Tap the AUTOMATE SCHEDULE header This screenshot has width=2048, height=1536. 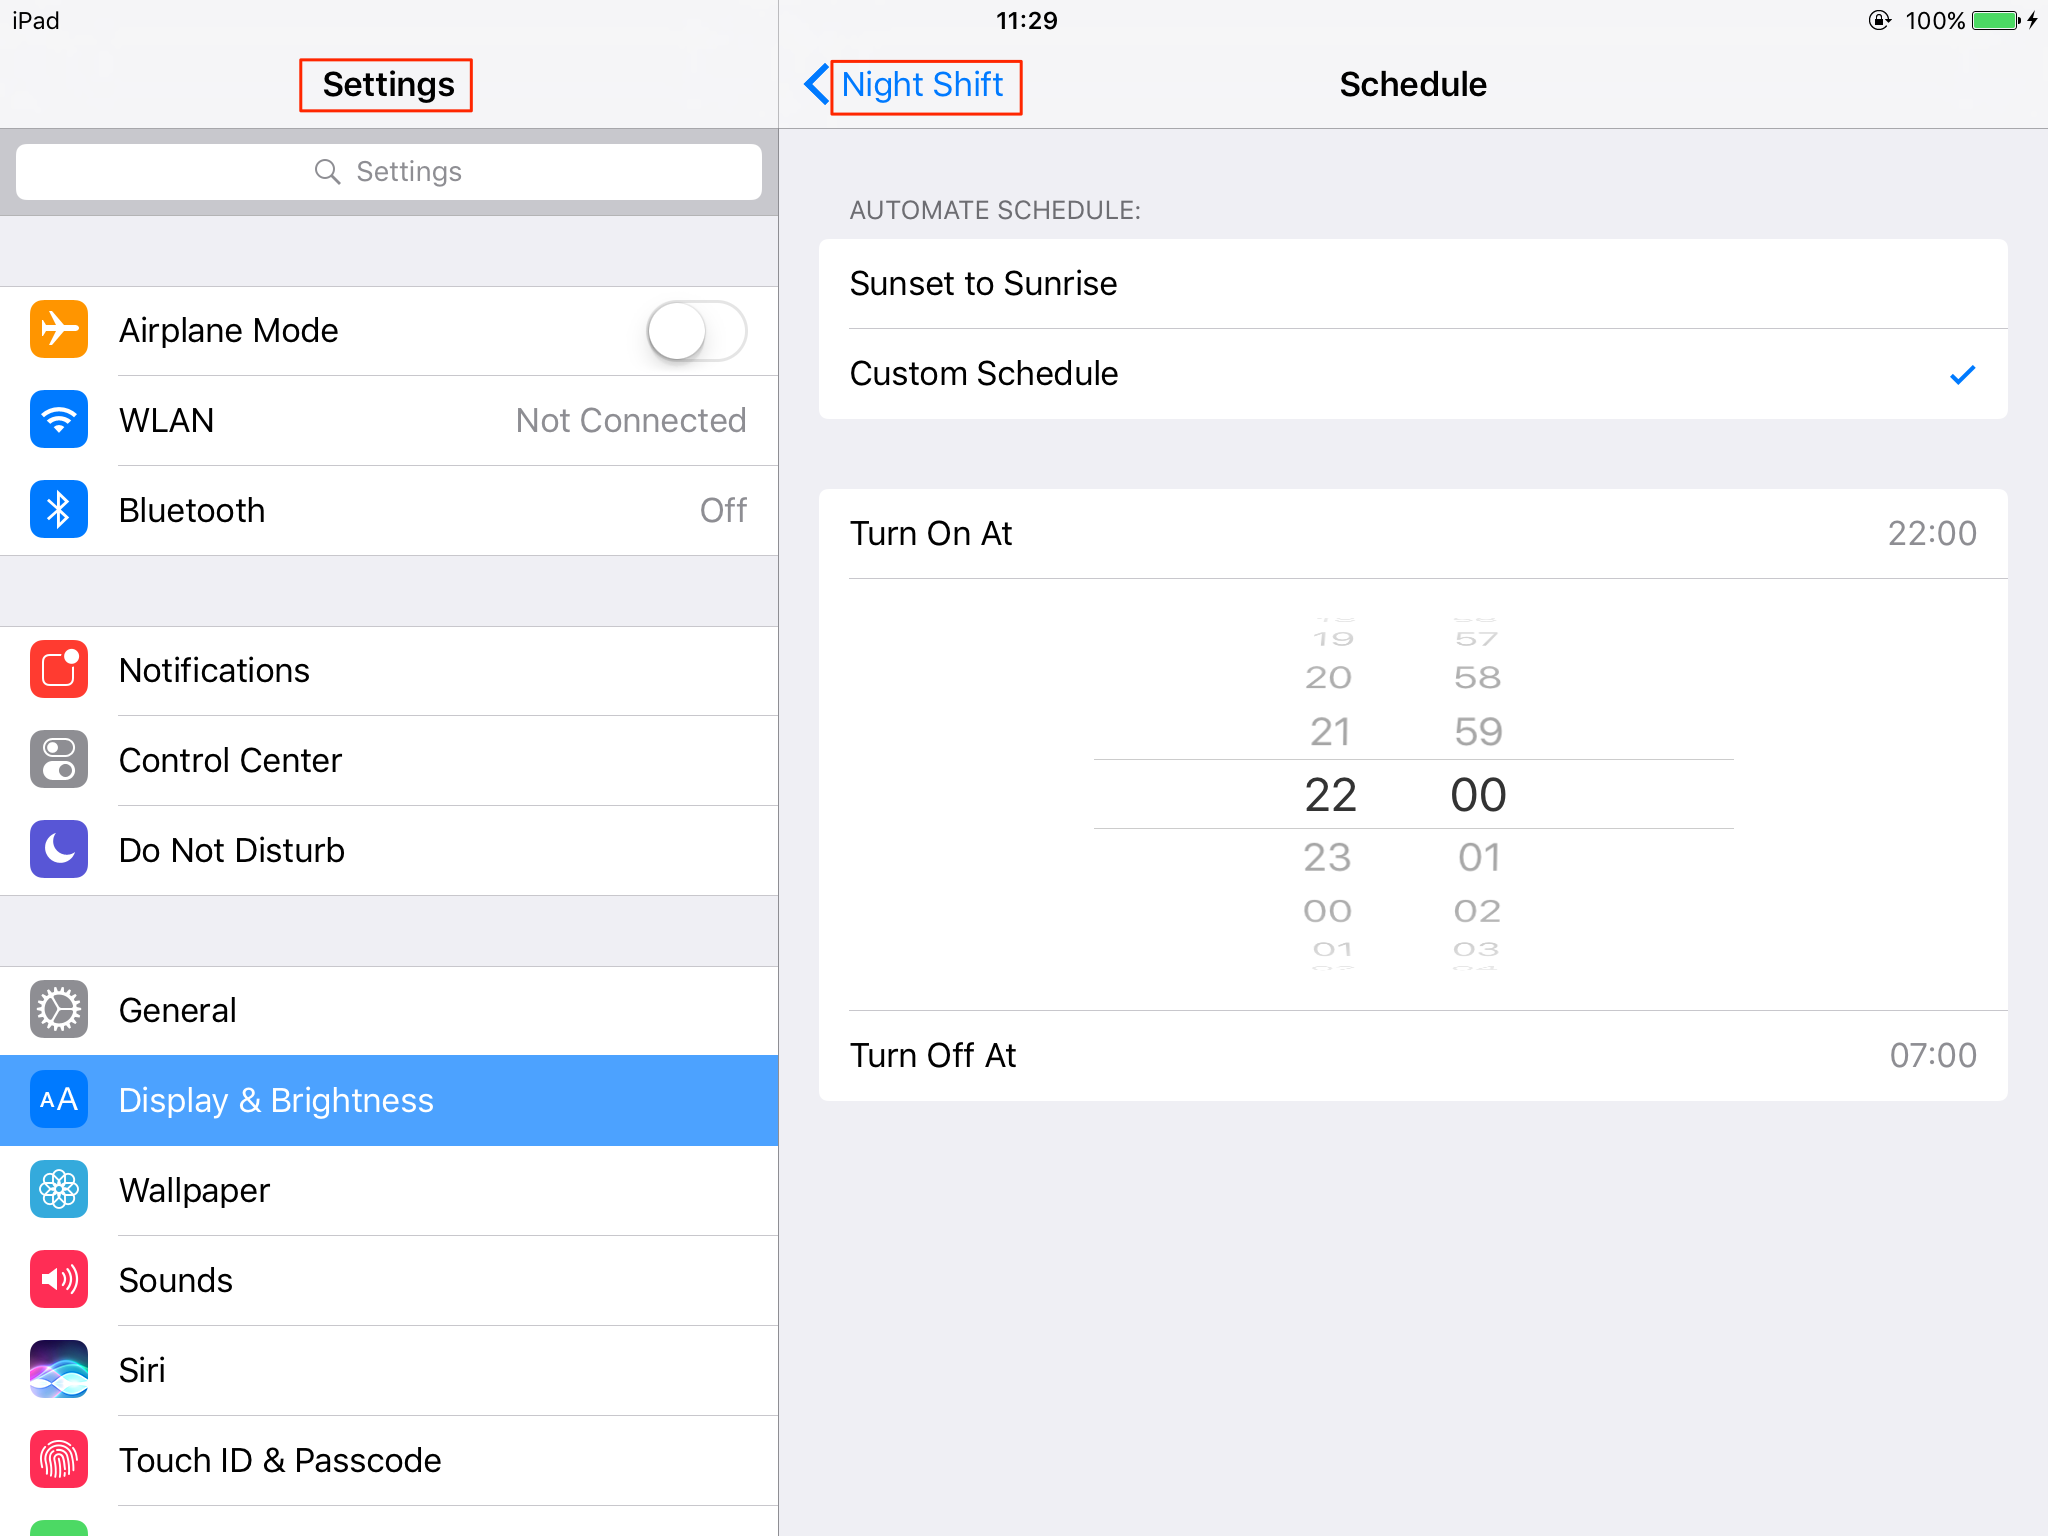click(x=995, y=210)
